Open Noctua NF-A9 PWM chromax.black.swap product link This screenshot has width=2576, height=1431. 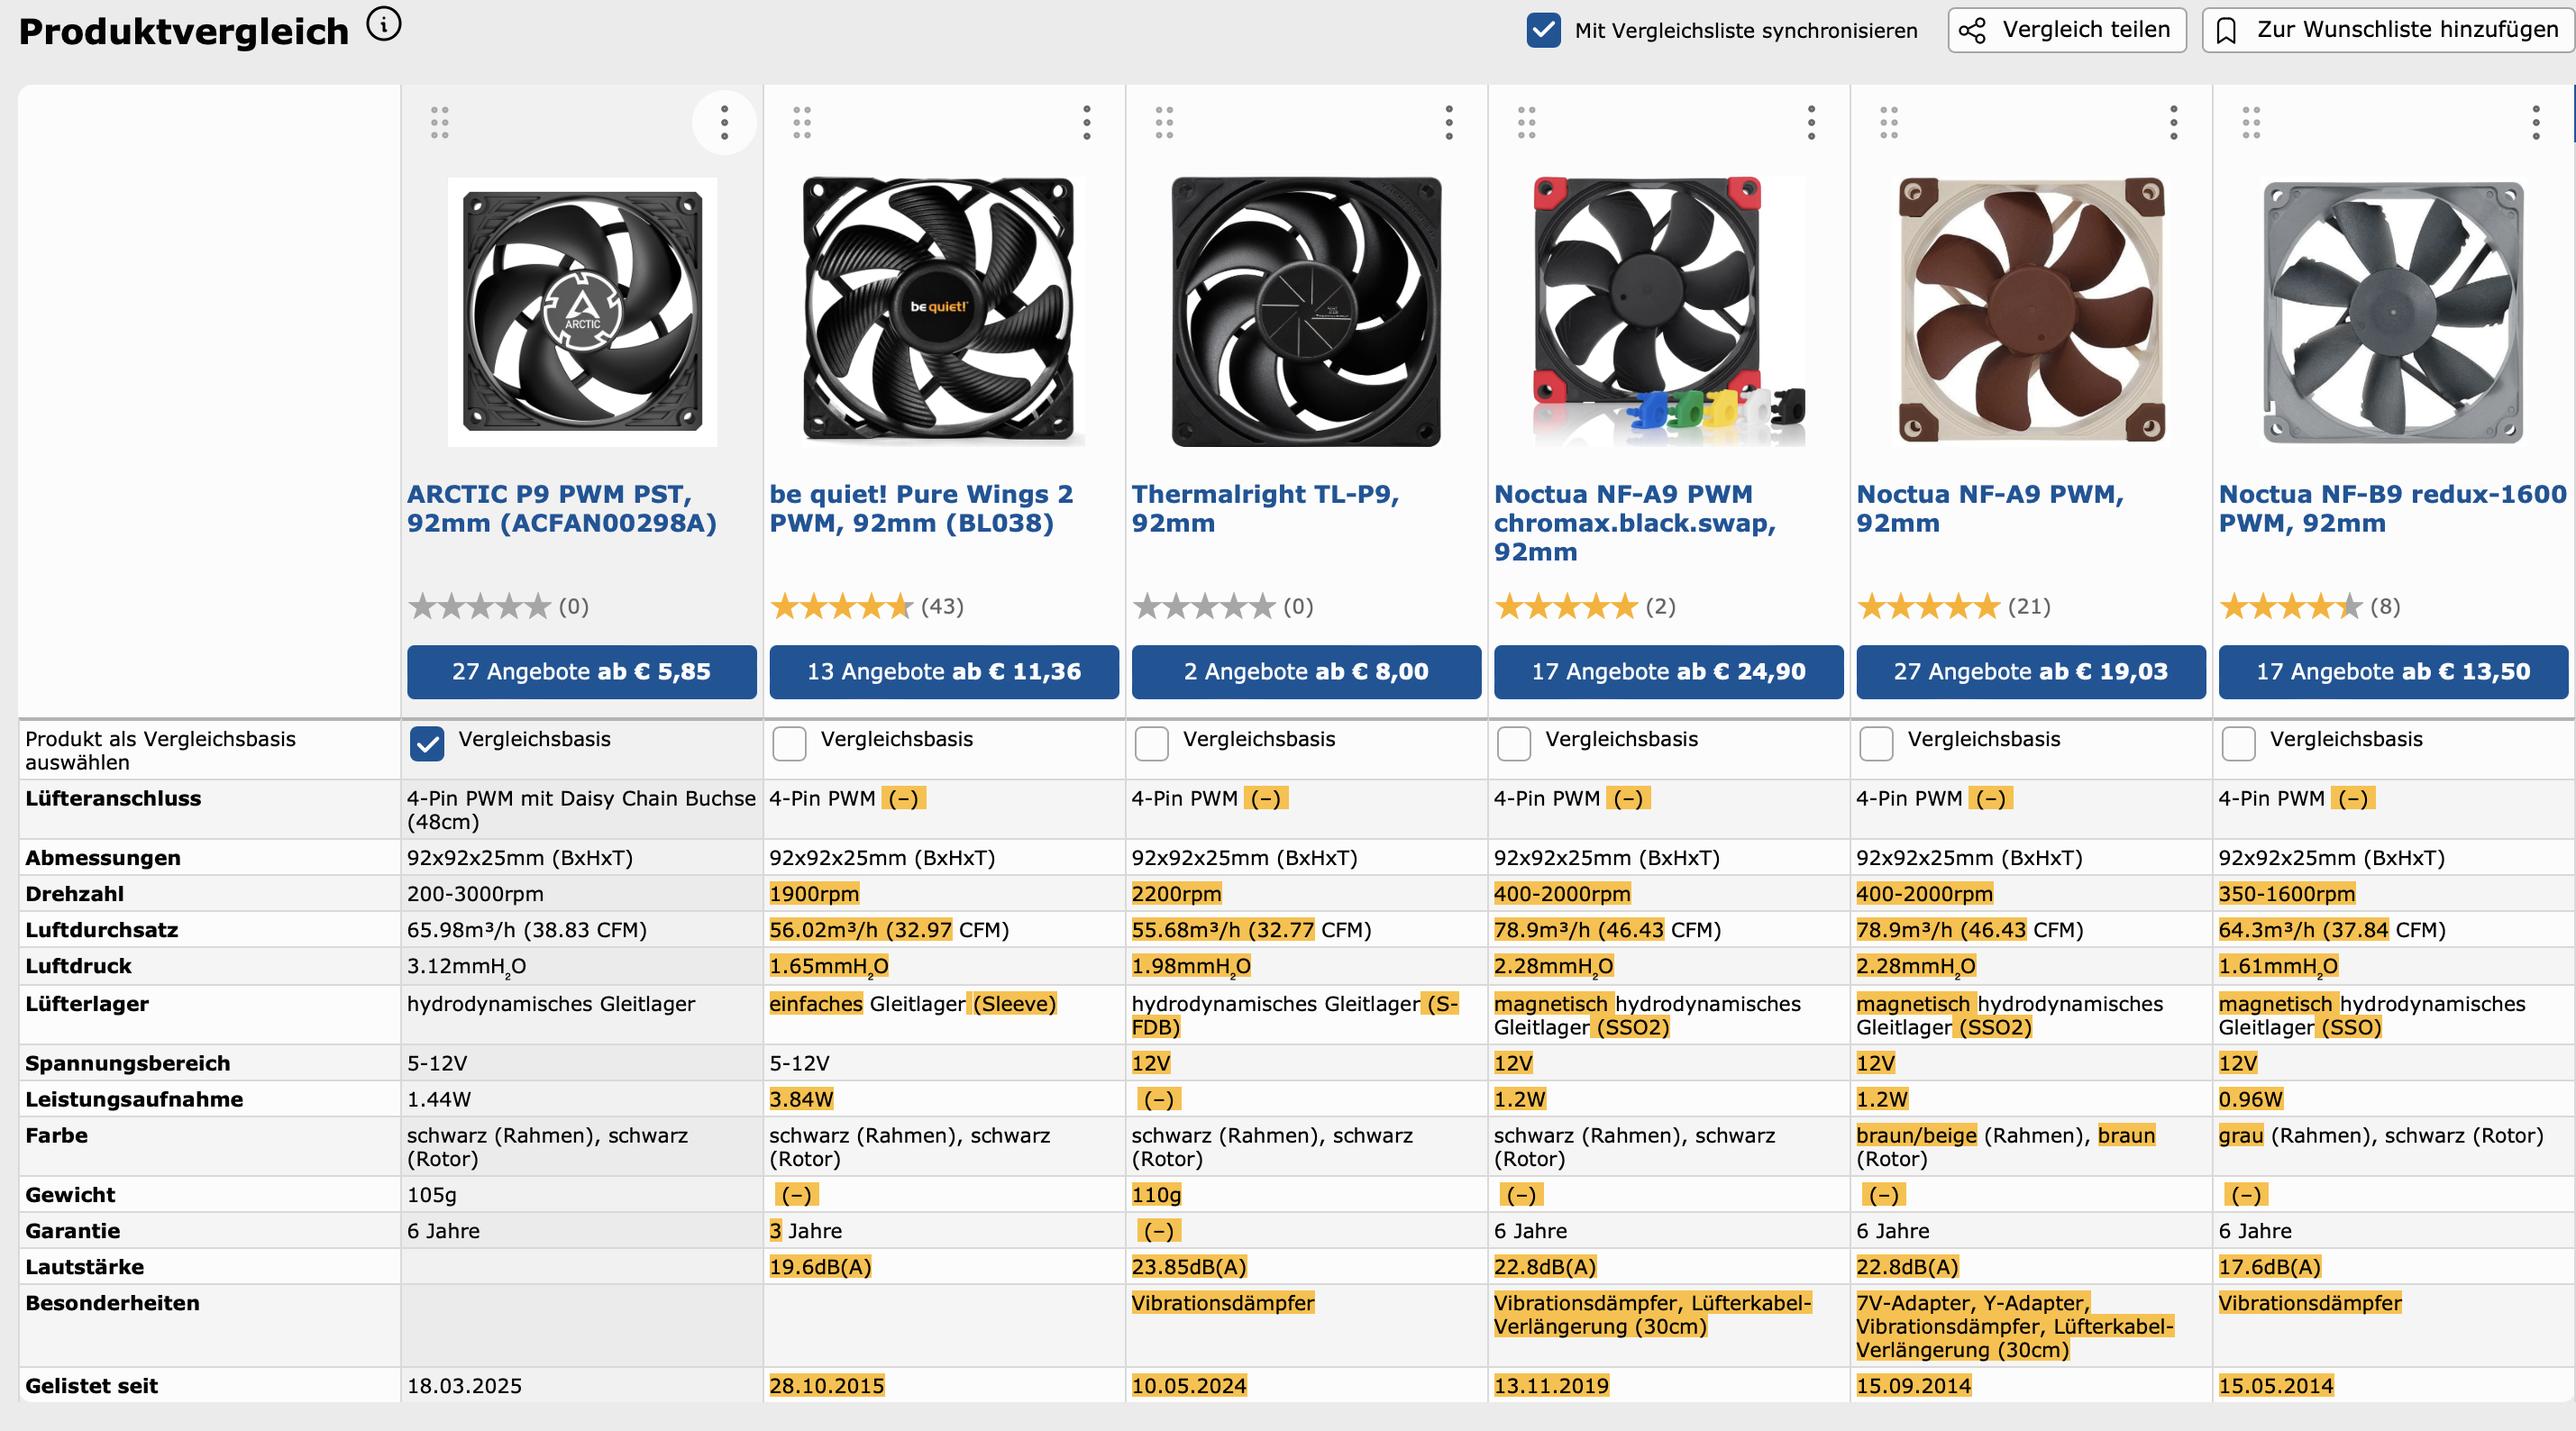tap(1634, 522)
